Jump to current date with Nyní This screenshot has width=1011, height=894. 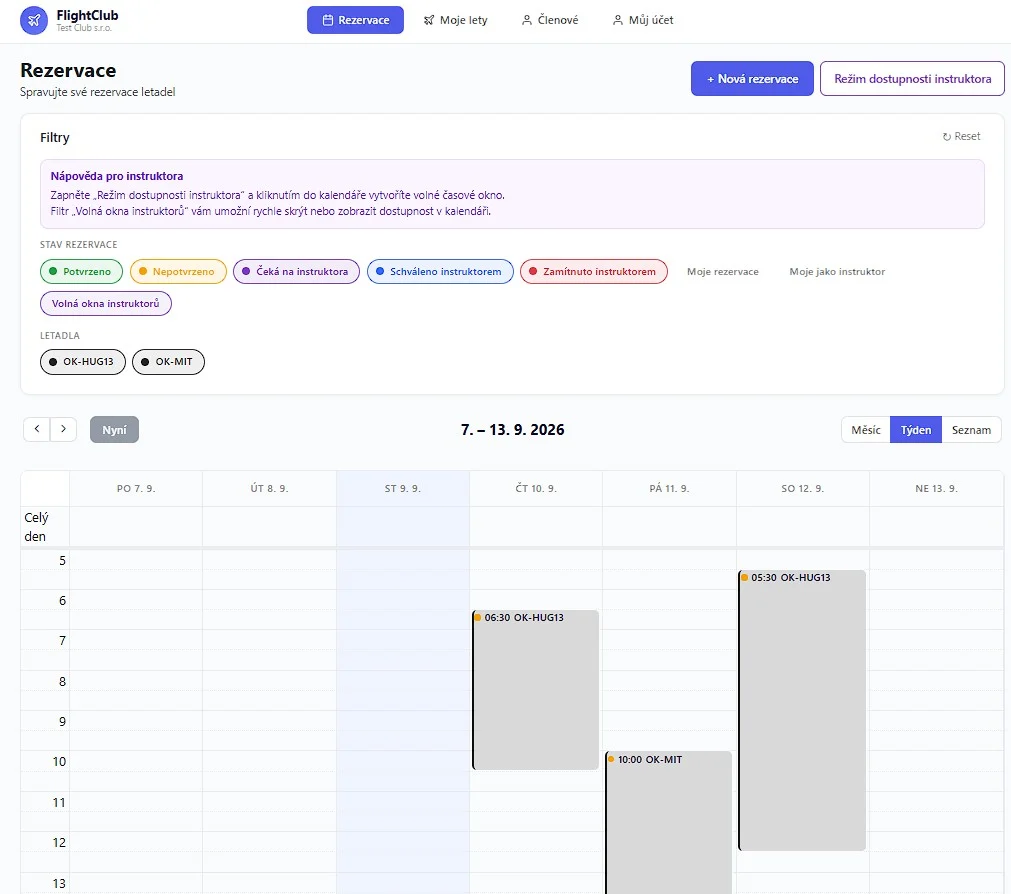pos(114,430)
